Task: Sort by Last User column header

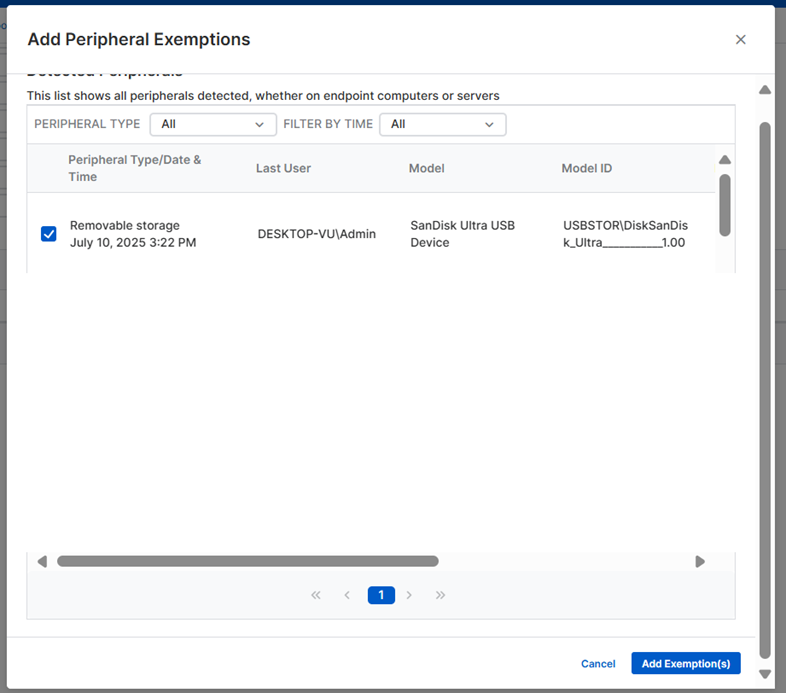Action: (283, 168)
